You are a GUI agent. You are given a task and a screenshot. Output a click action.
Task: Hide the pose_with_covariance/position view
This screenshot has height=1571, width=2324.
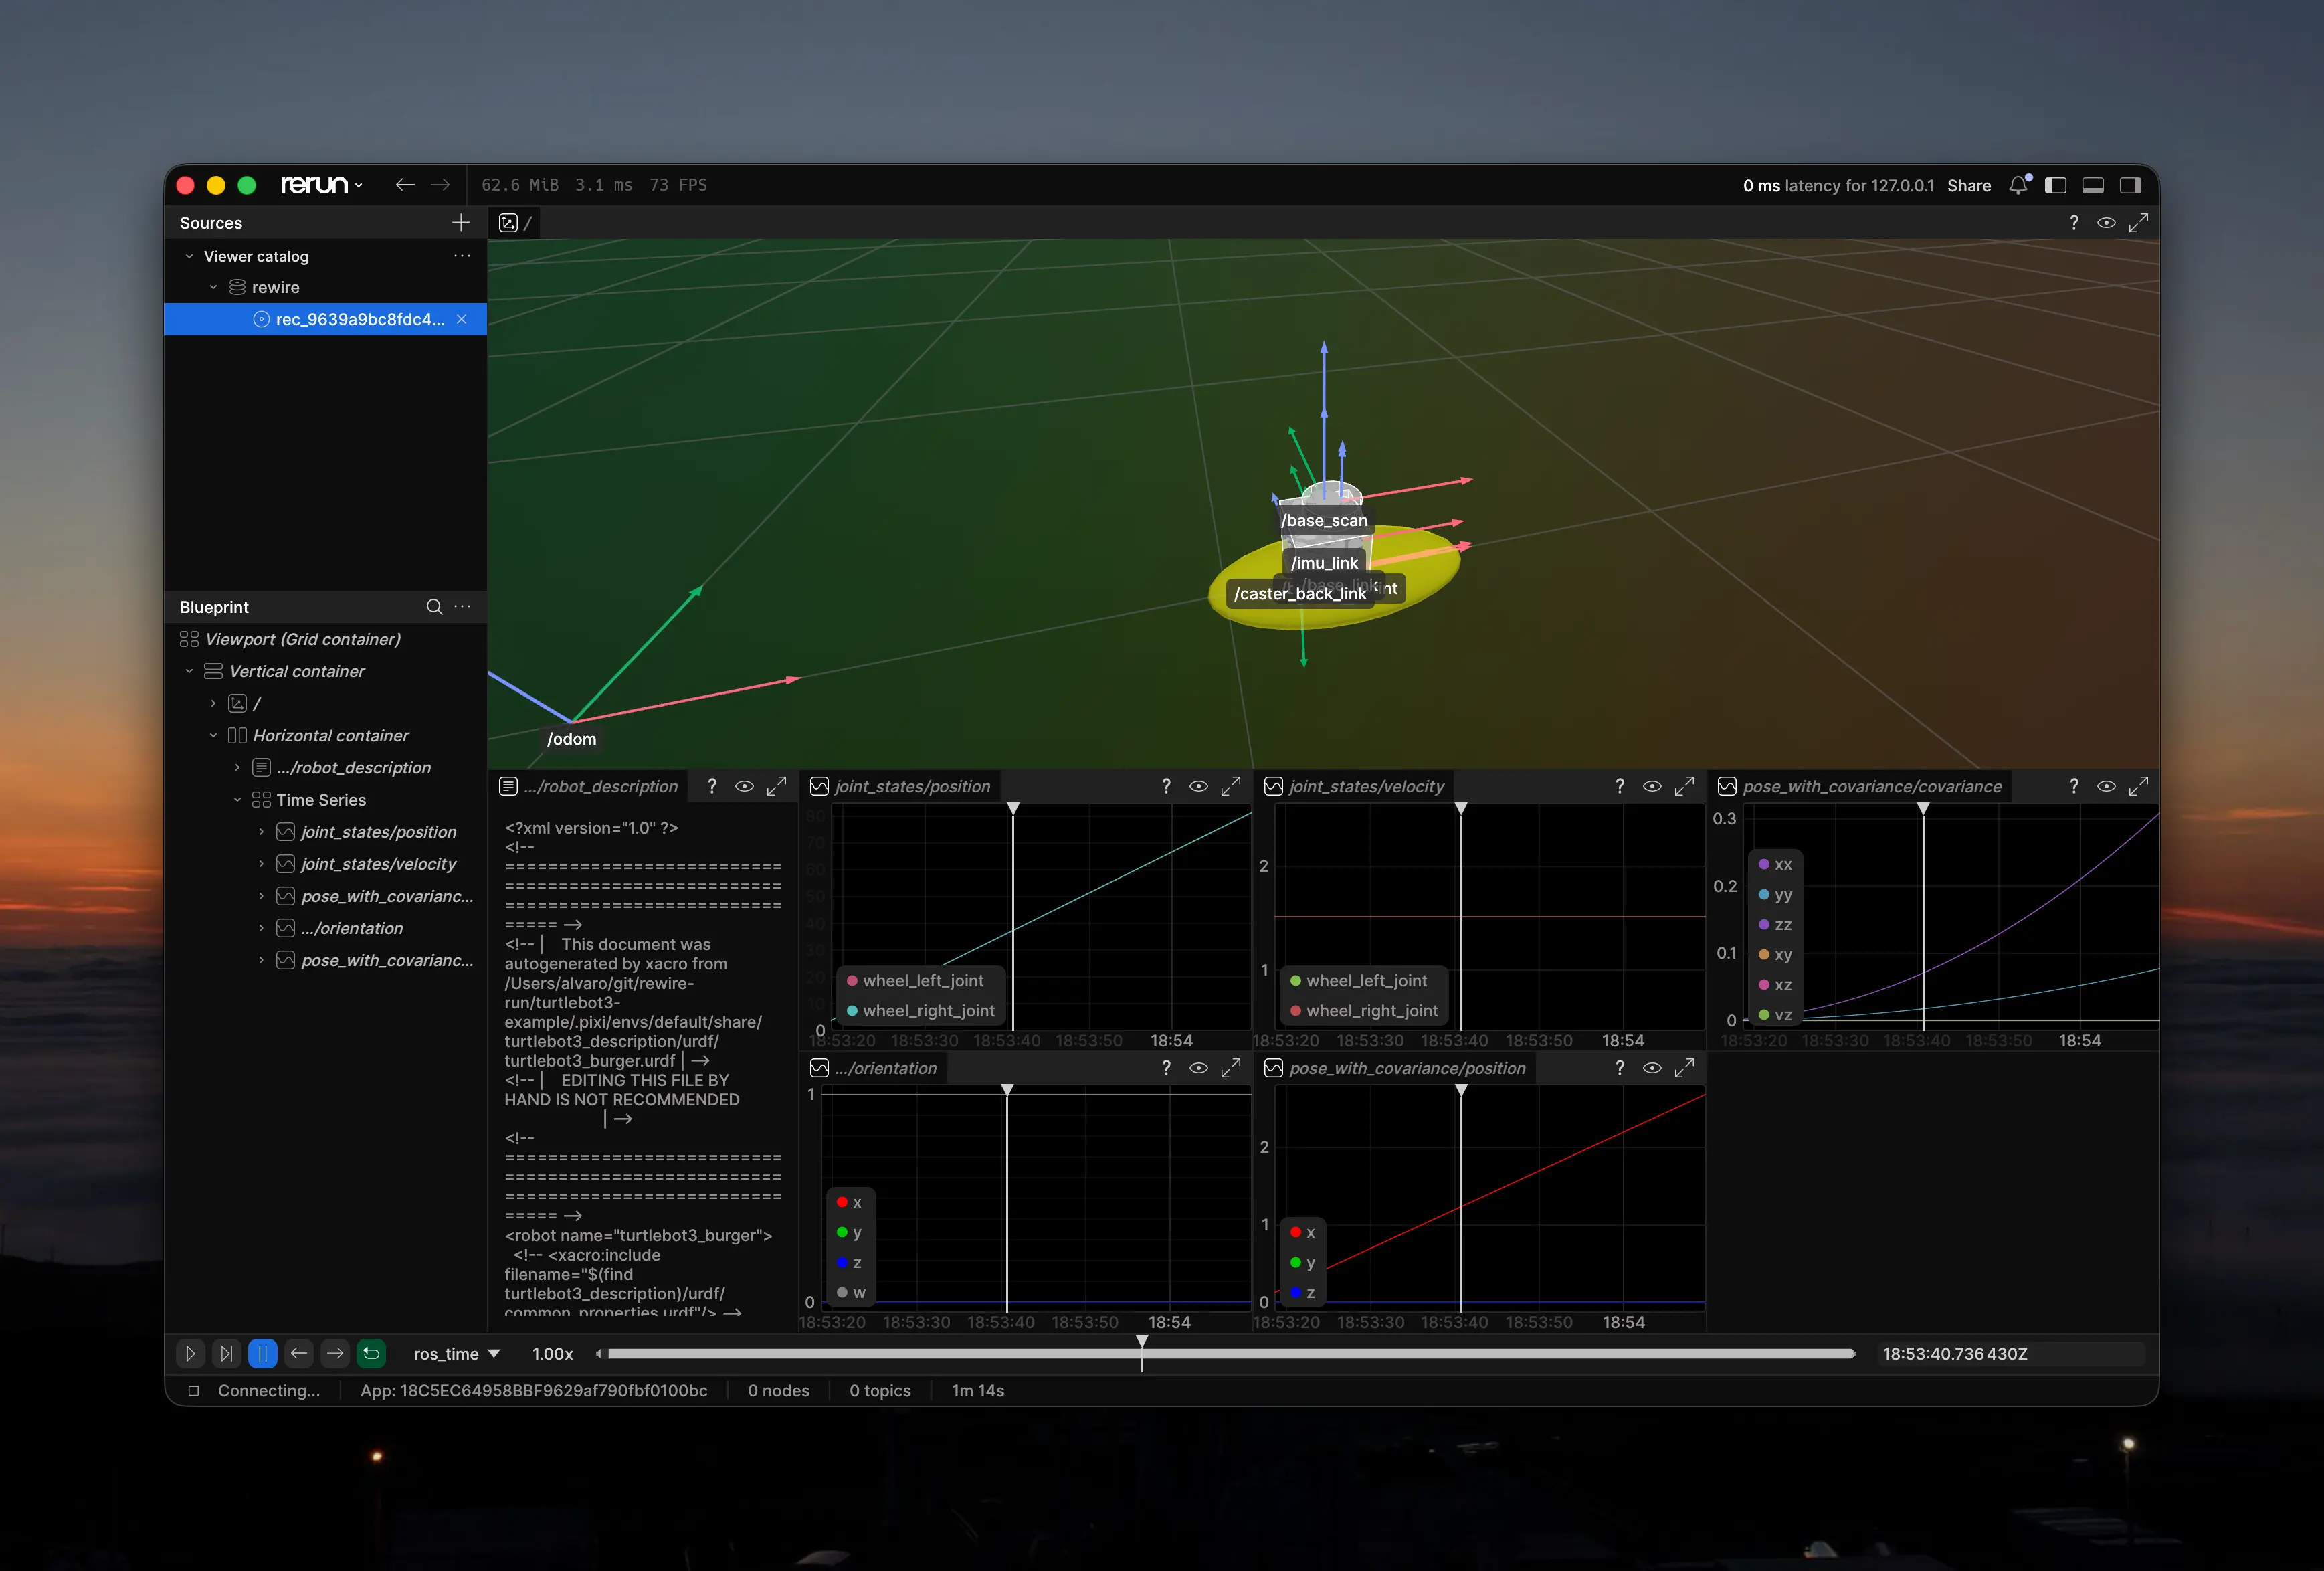point(1652,1068)
